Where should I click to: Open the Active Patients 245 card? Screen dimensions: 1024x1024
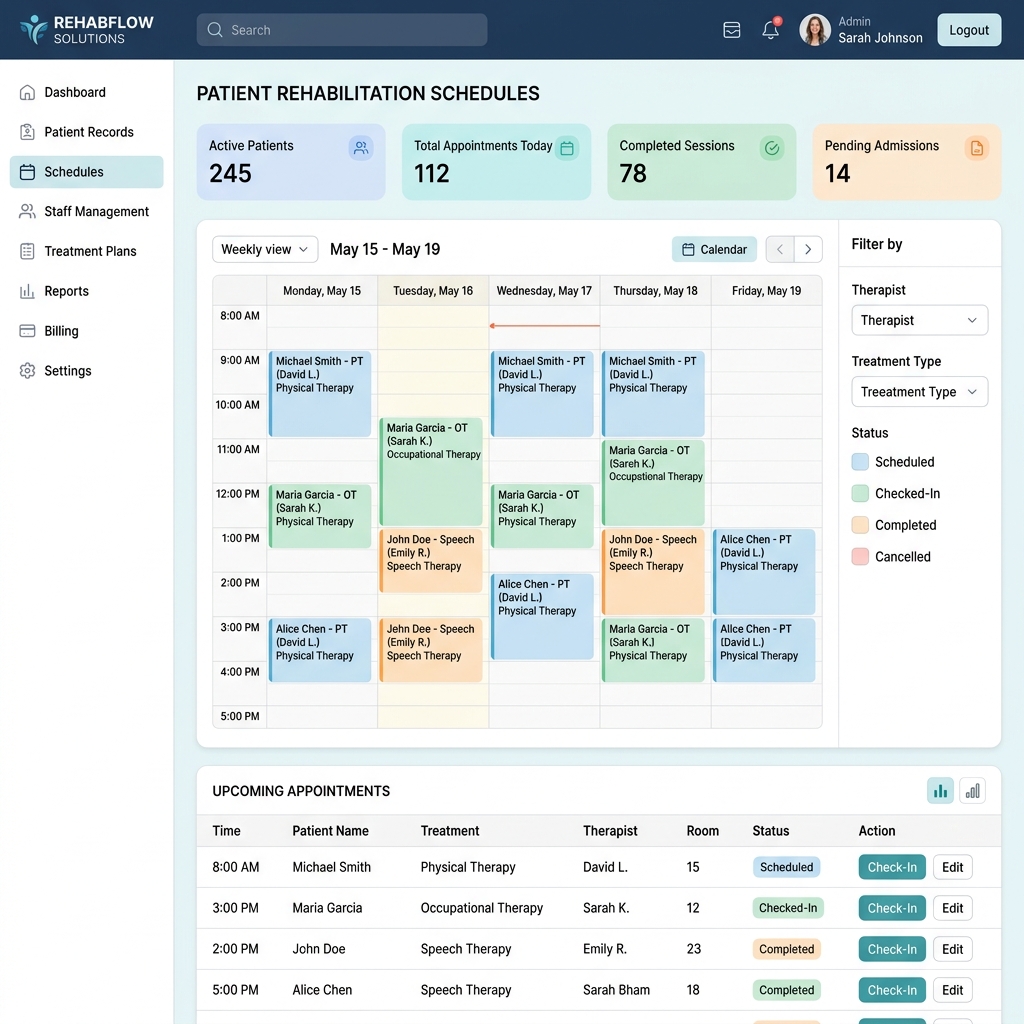point(291,162)
